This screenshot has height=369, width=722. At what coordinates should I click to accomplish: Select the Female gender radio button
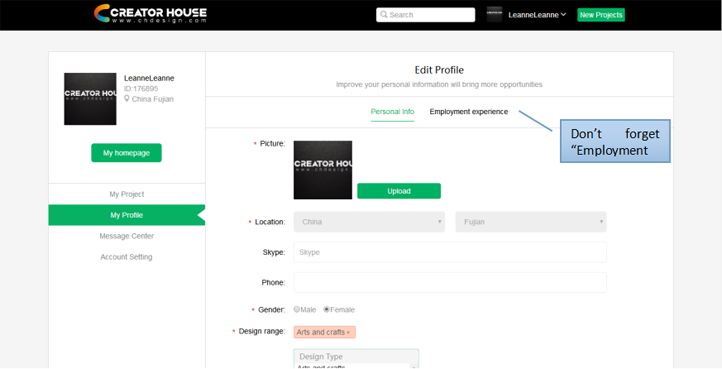pyautogui.click(x=326, y=310)
